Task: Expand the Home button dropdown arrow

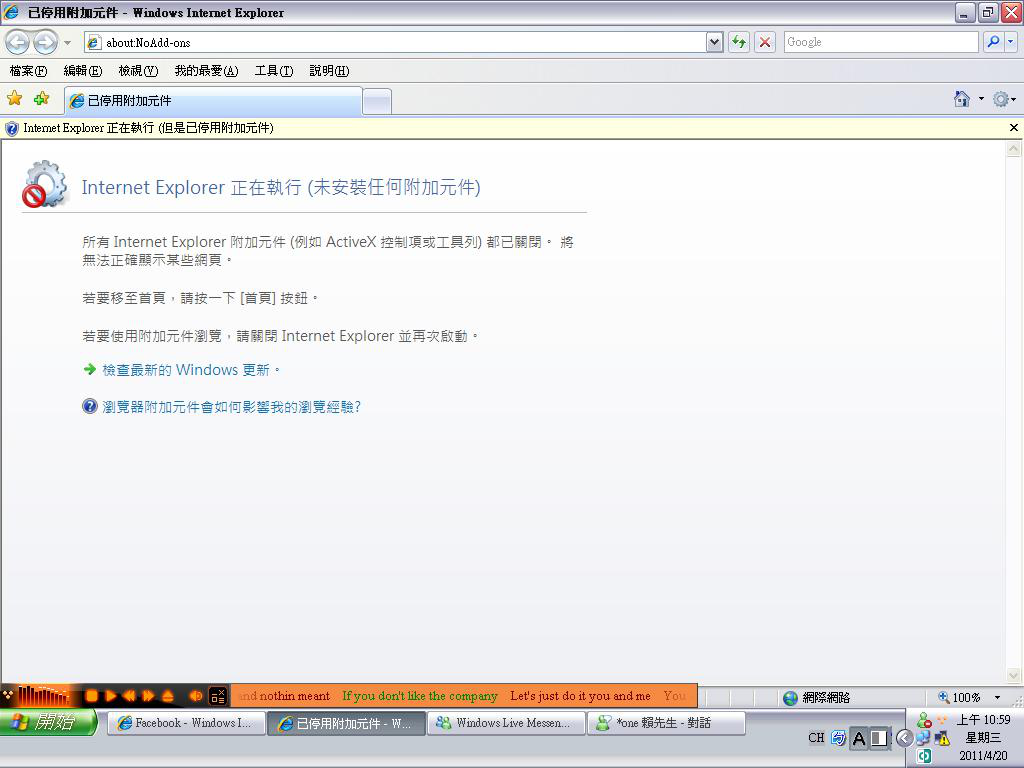Action: click(981, 99)
